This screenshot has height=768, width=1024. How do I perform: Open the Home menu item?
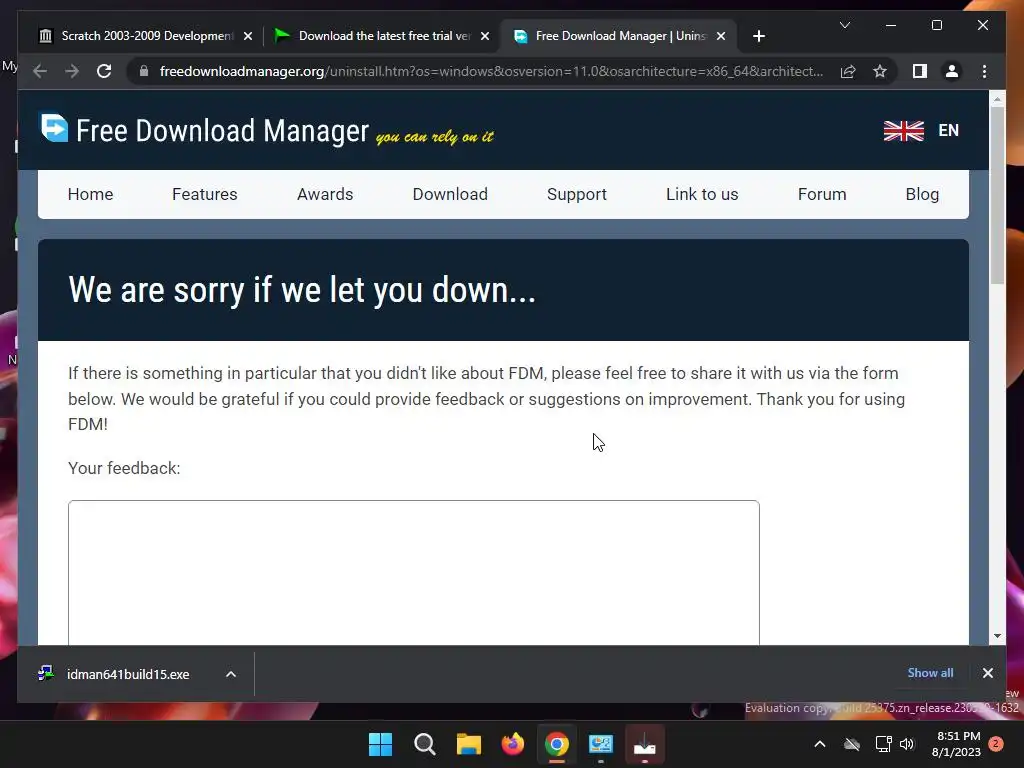90,195
